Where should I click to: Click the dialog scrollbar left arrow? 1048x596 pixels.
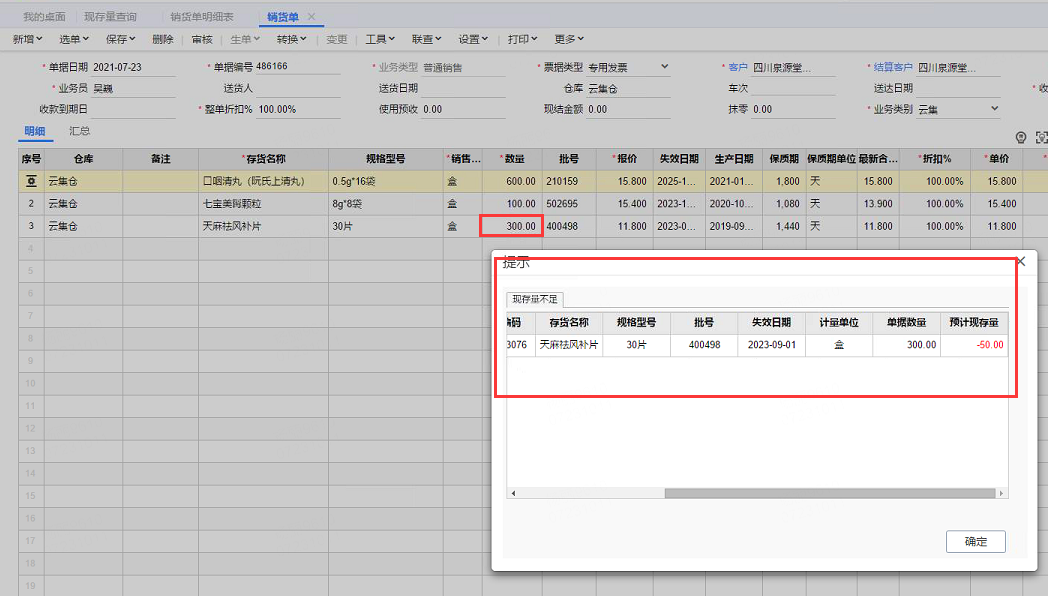coord(513,493)
